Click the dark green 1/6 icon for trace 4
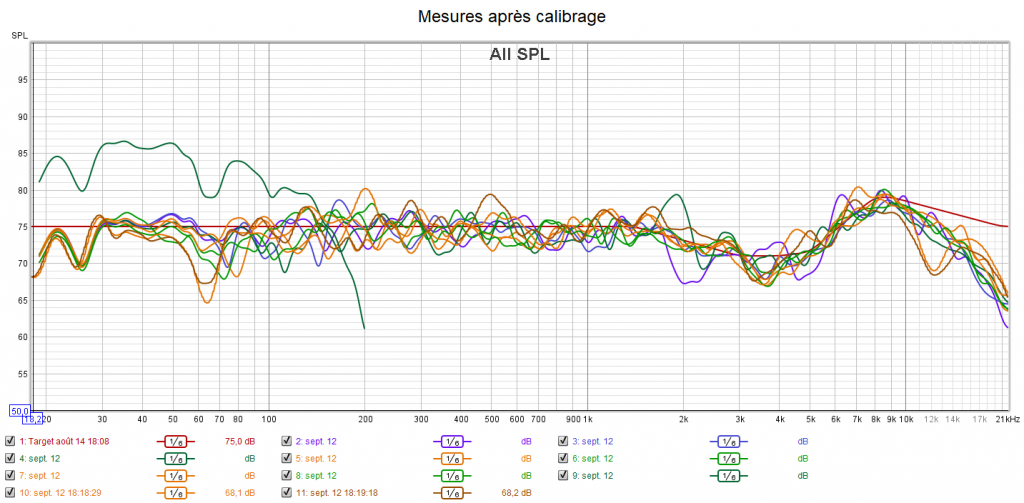The image size is (1024, 503). tap(175, 458)
